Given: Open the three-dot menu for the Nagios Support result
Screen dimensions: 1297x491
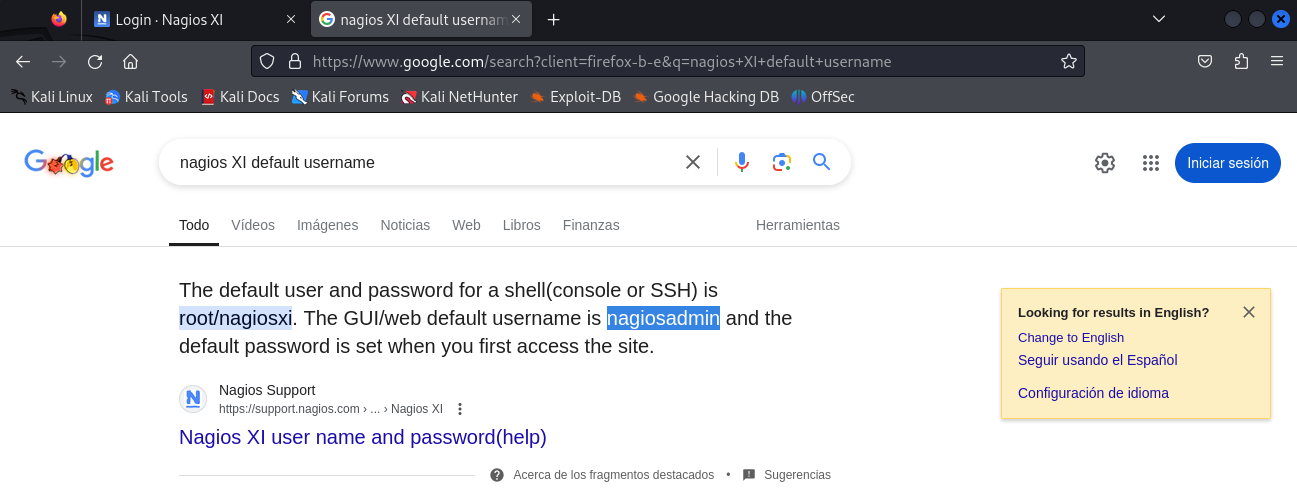Looking at the screenshot, I should point(460,409).
